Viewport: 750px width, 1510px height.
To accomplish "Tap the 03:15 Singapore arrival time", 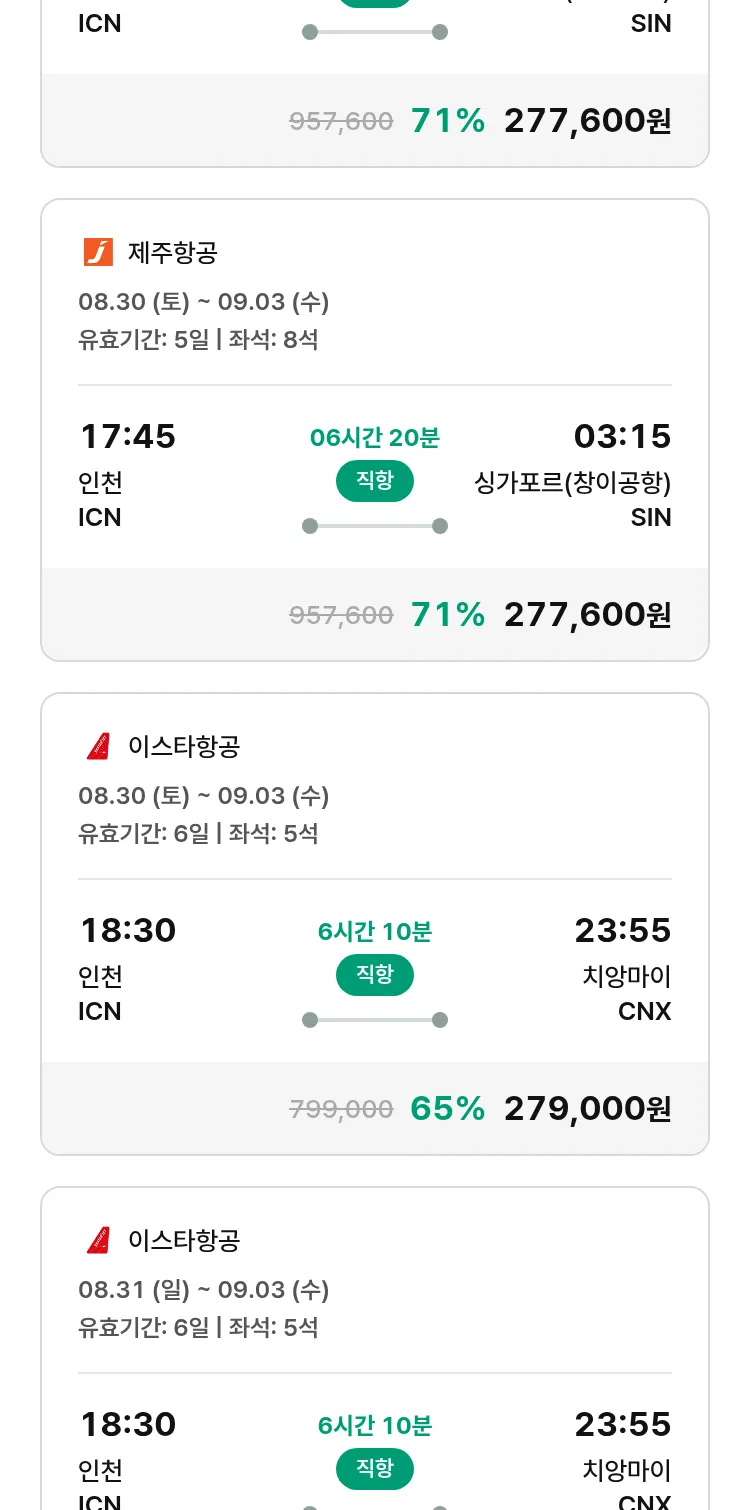I will coord(622,437).
